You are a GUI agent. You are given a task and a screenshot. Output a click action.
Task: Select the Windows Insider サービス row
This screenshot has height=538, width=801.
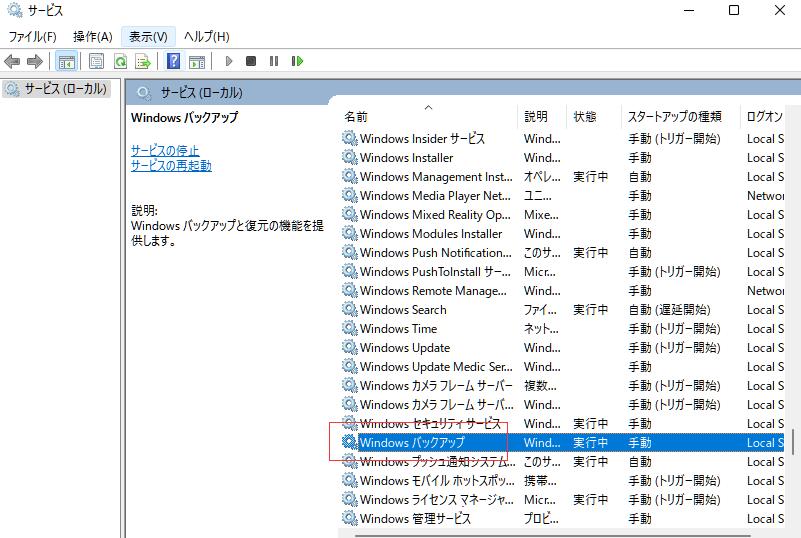click(562, 138)
